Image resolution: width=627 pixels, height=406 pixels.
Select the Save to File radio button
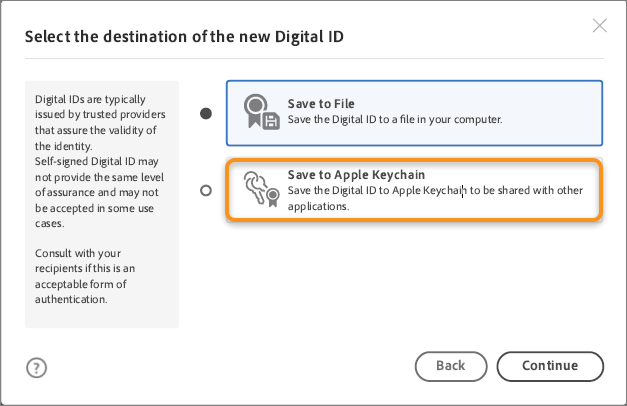[x=206, y=113]
